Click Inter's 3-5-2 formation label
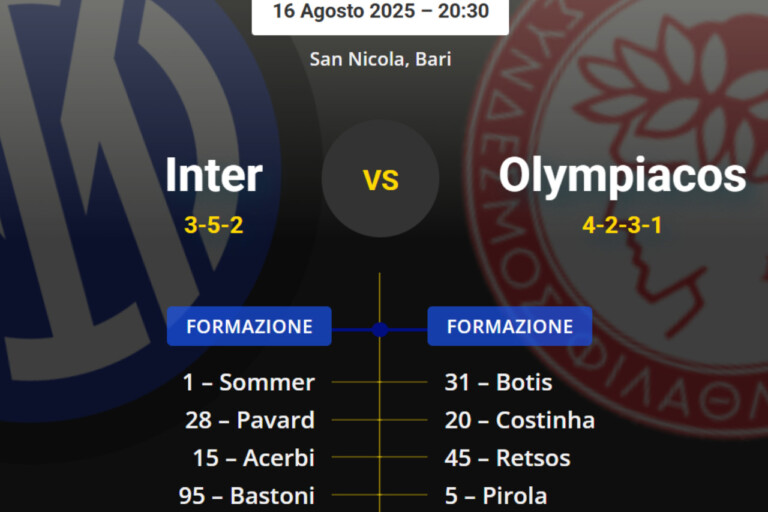 tap(214, 225)
